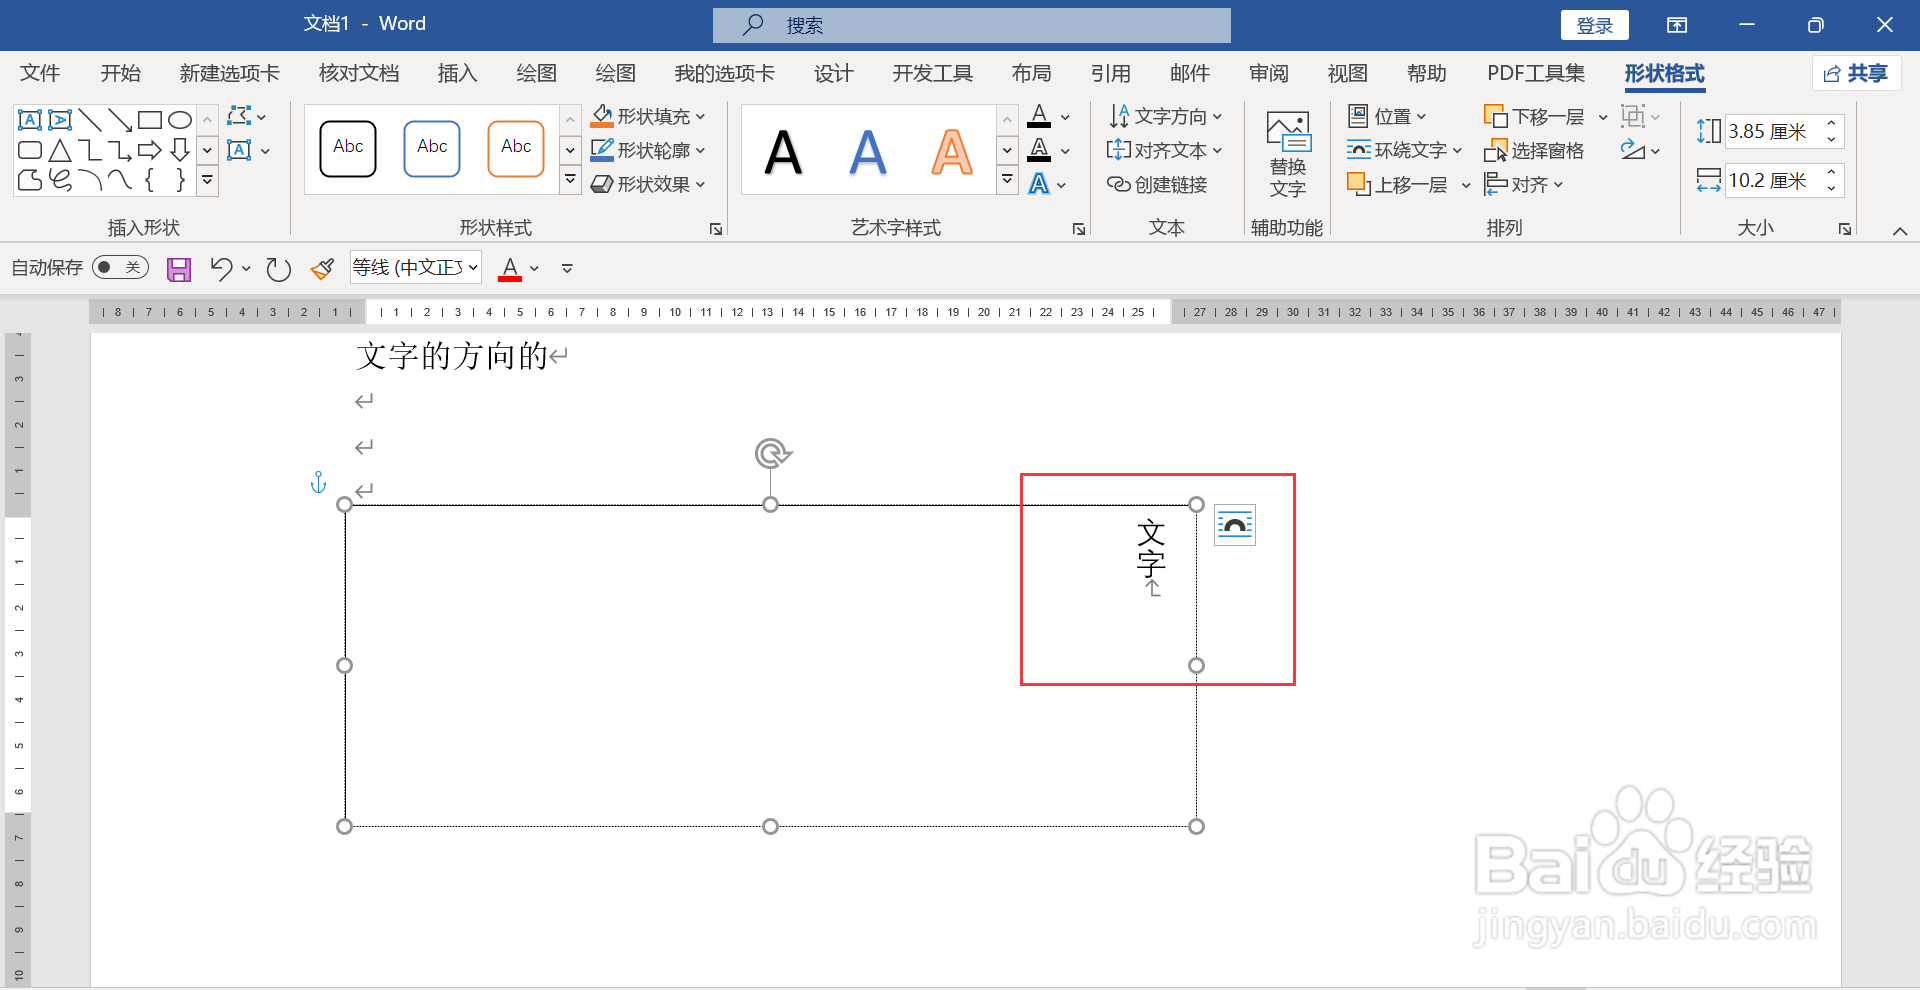Choose the red font color swatch
The height and width of the screenshot is (990, 1920).
pyautogui.click(x=509, y=268)
